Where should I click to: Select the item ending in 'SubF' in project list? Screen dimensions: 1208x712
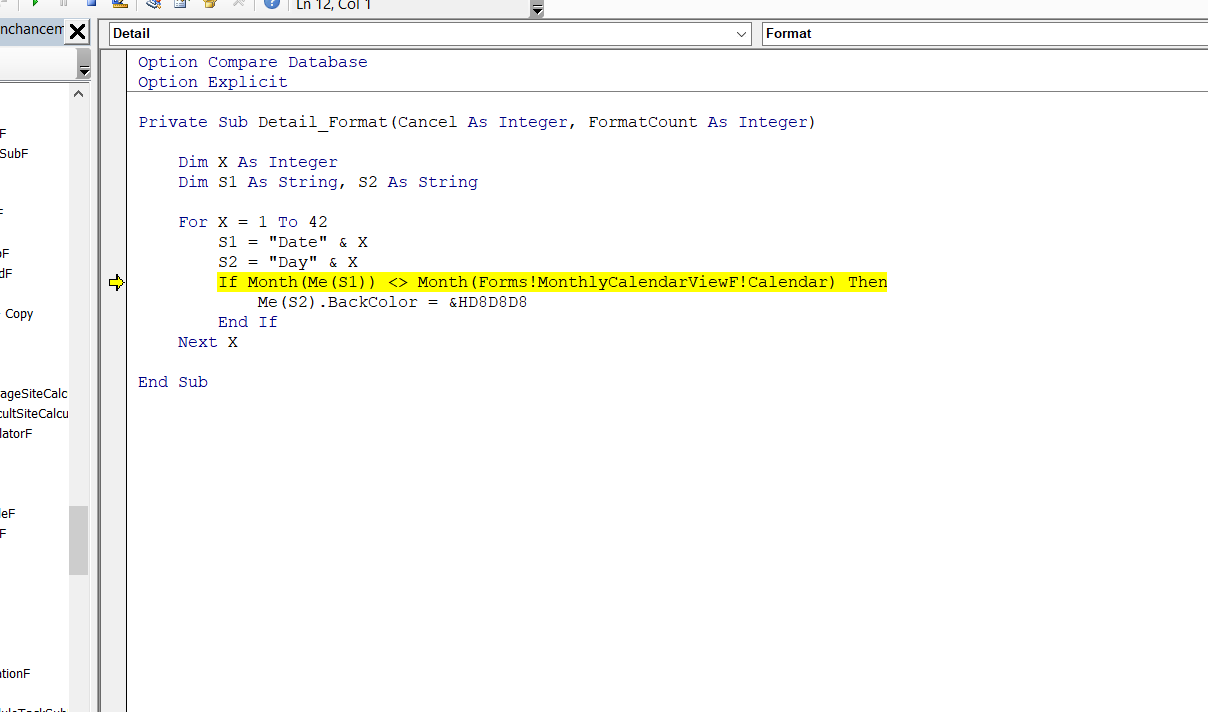coord(14,154)
